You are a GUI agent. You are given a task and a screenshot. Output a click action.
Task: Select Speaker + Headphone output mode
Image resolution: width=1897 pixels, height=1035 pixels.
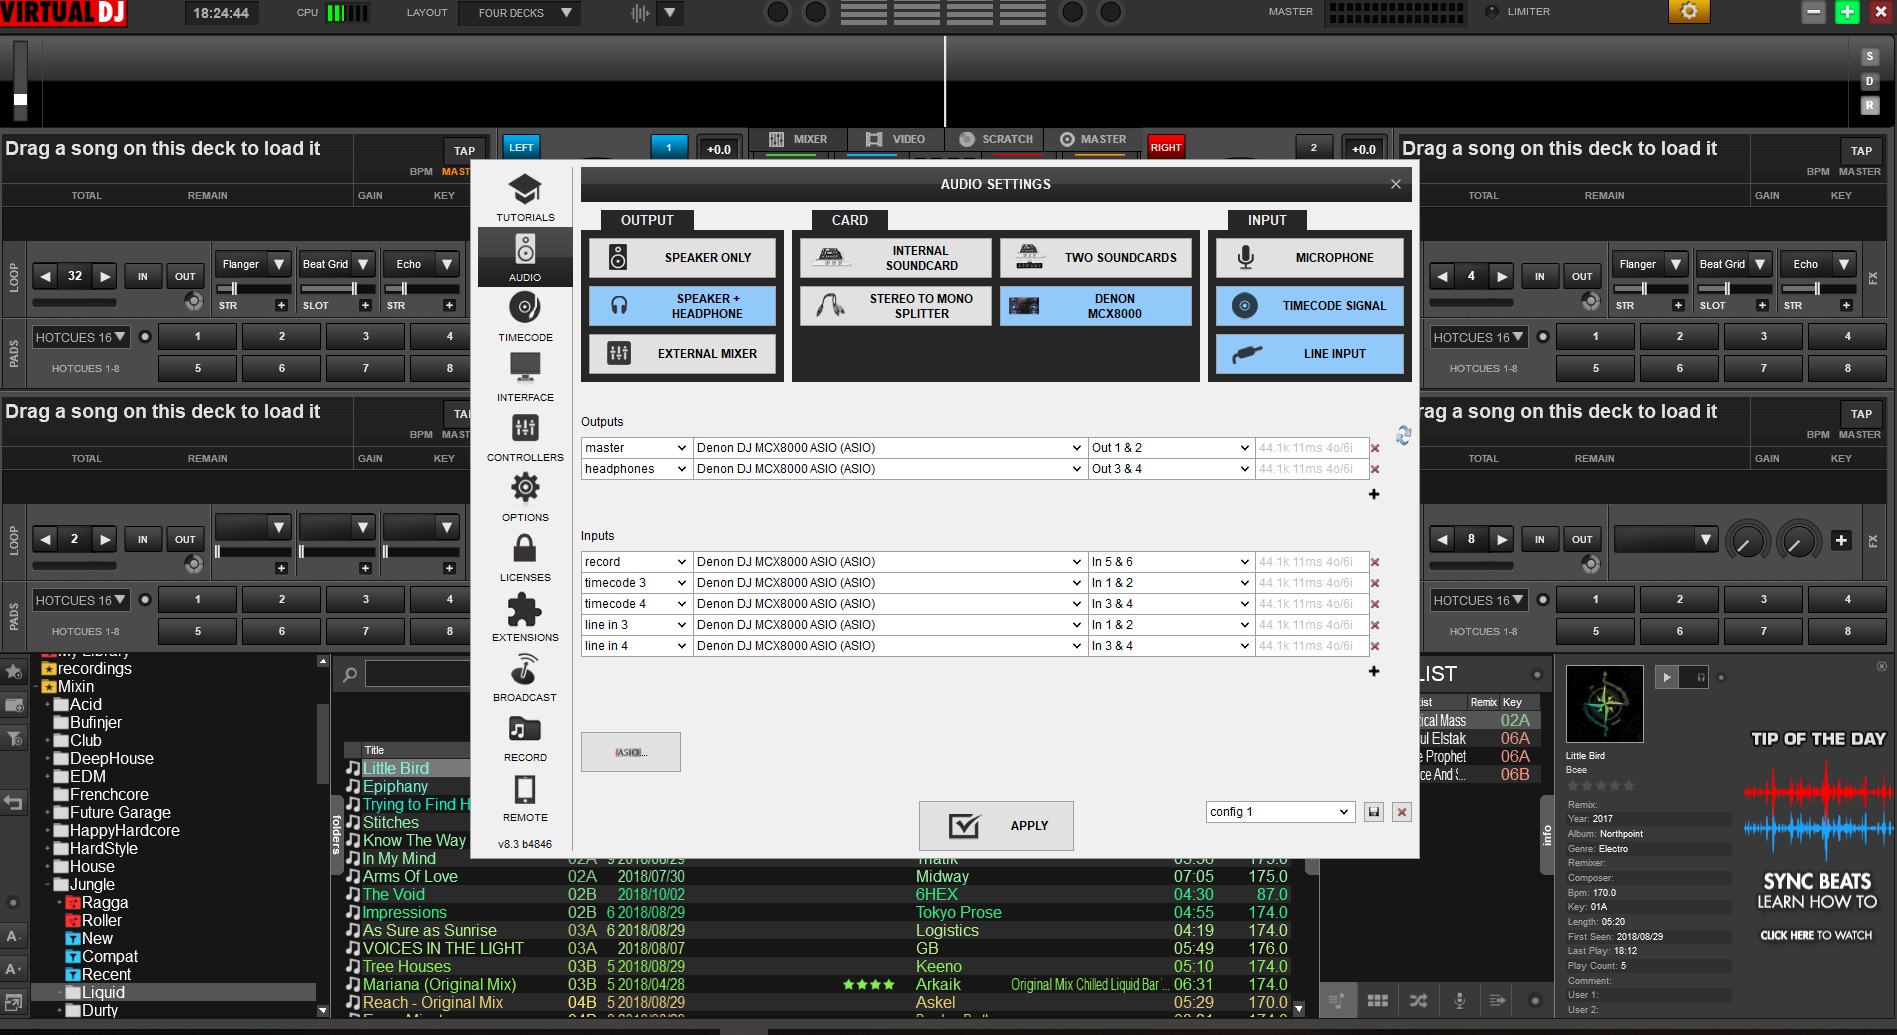682,306
